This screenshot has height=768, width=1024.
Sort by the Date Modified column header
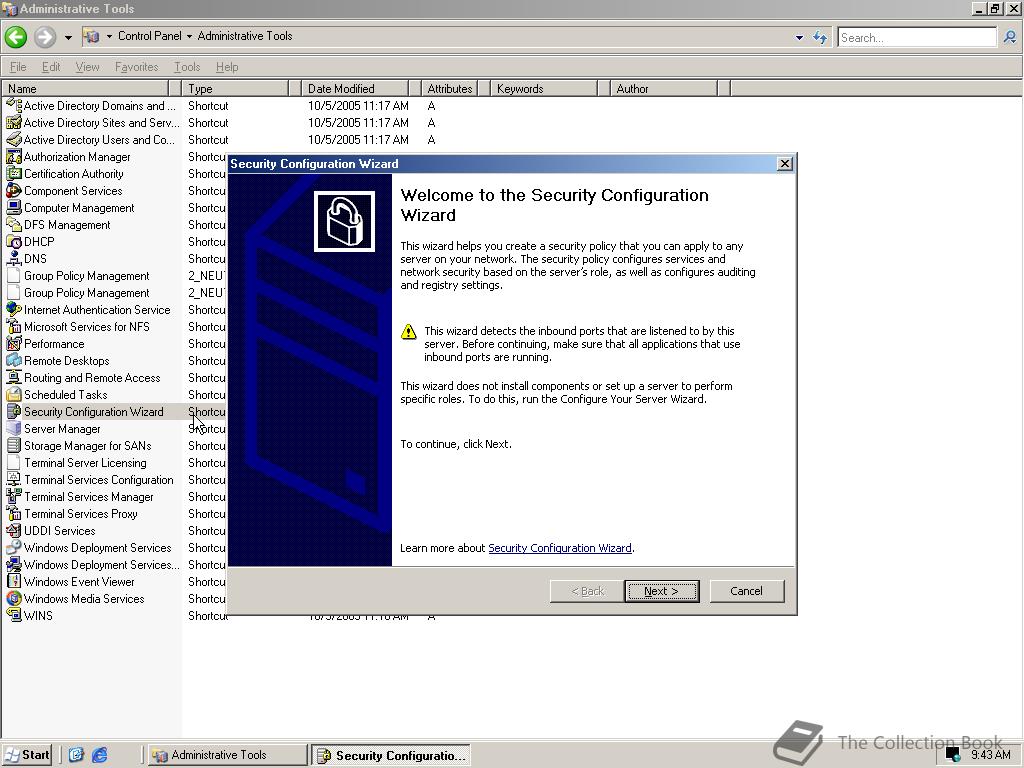355,88
